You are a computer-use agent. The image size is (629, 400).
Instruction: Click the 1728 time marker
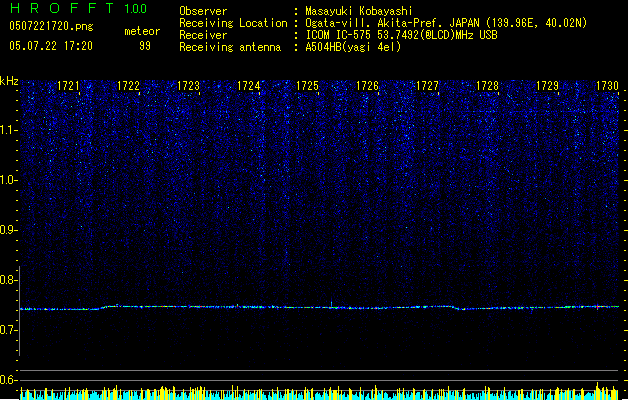click(x=487, y=86)
